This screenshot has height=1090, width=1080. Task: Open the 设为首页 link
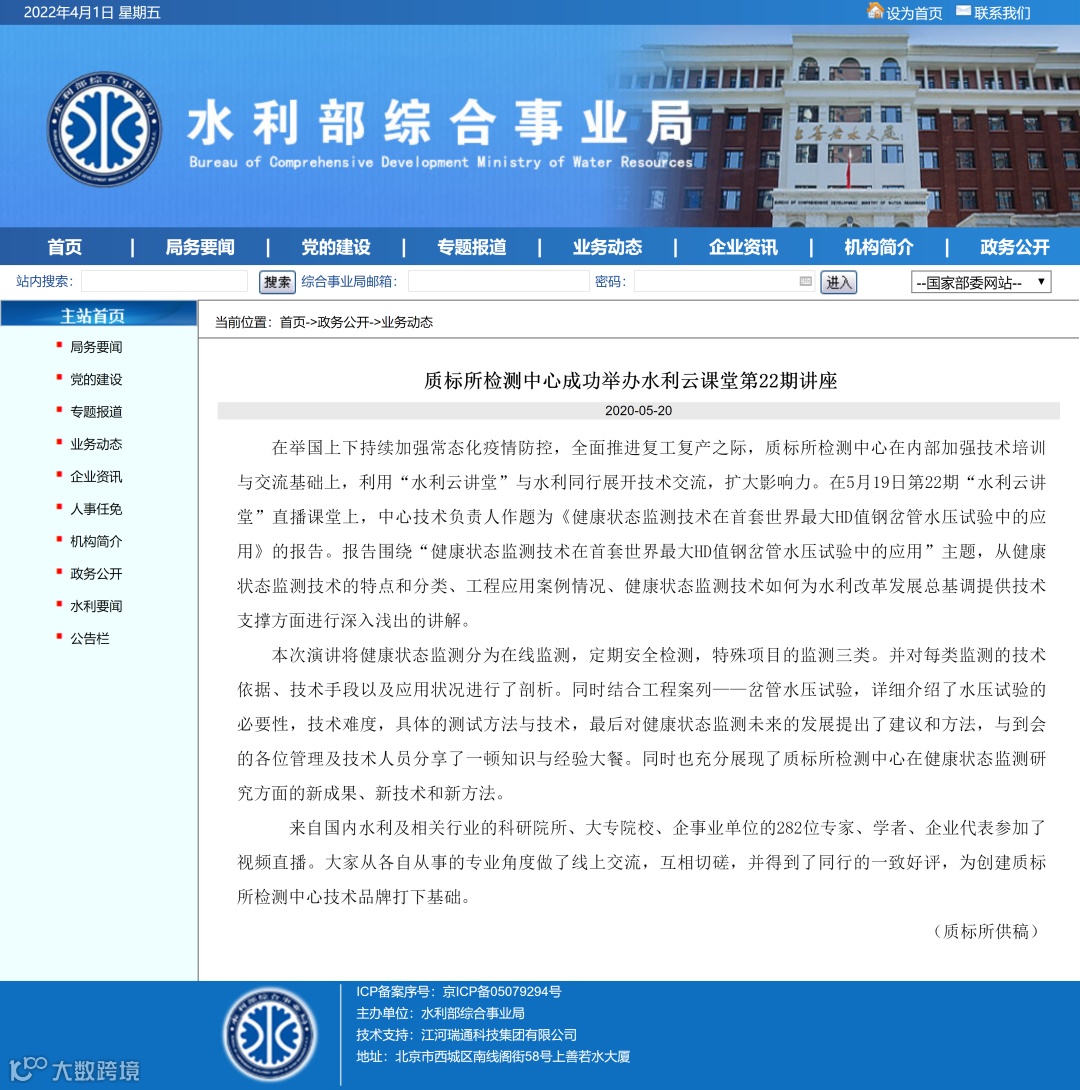coord(914,13)
